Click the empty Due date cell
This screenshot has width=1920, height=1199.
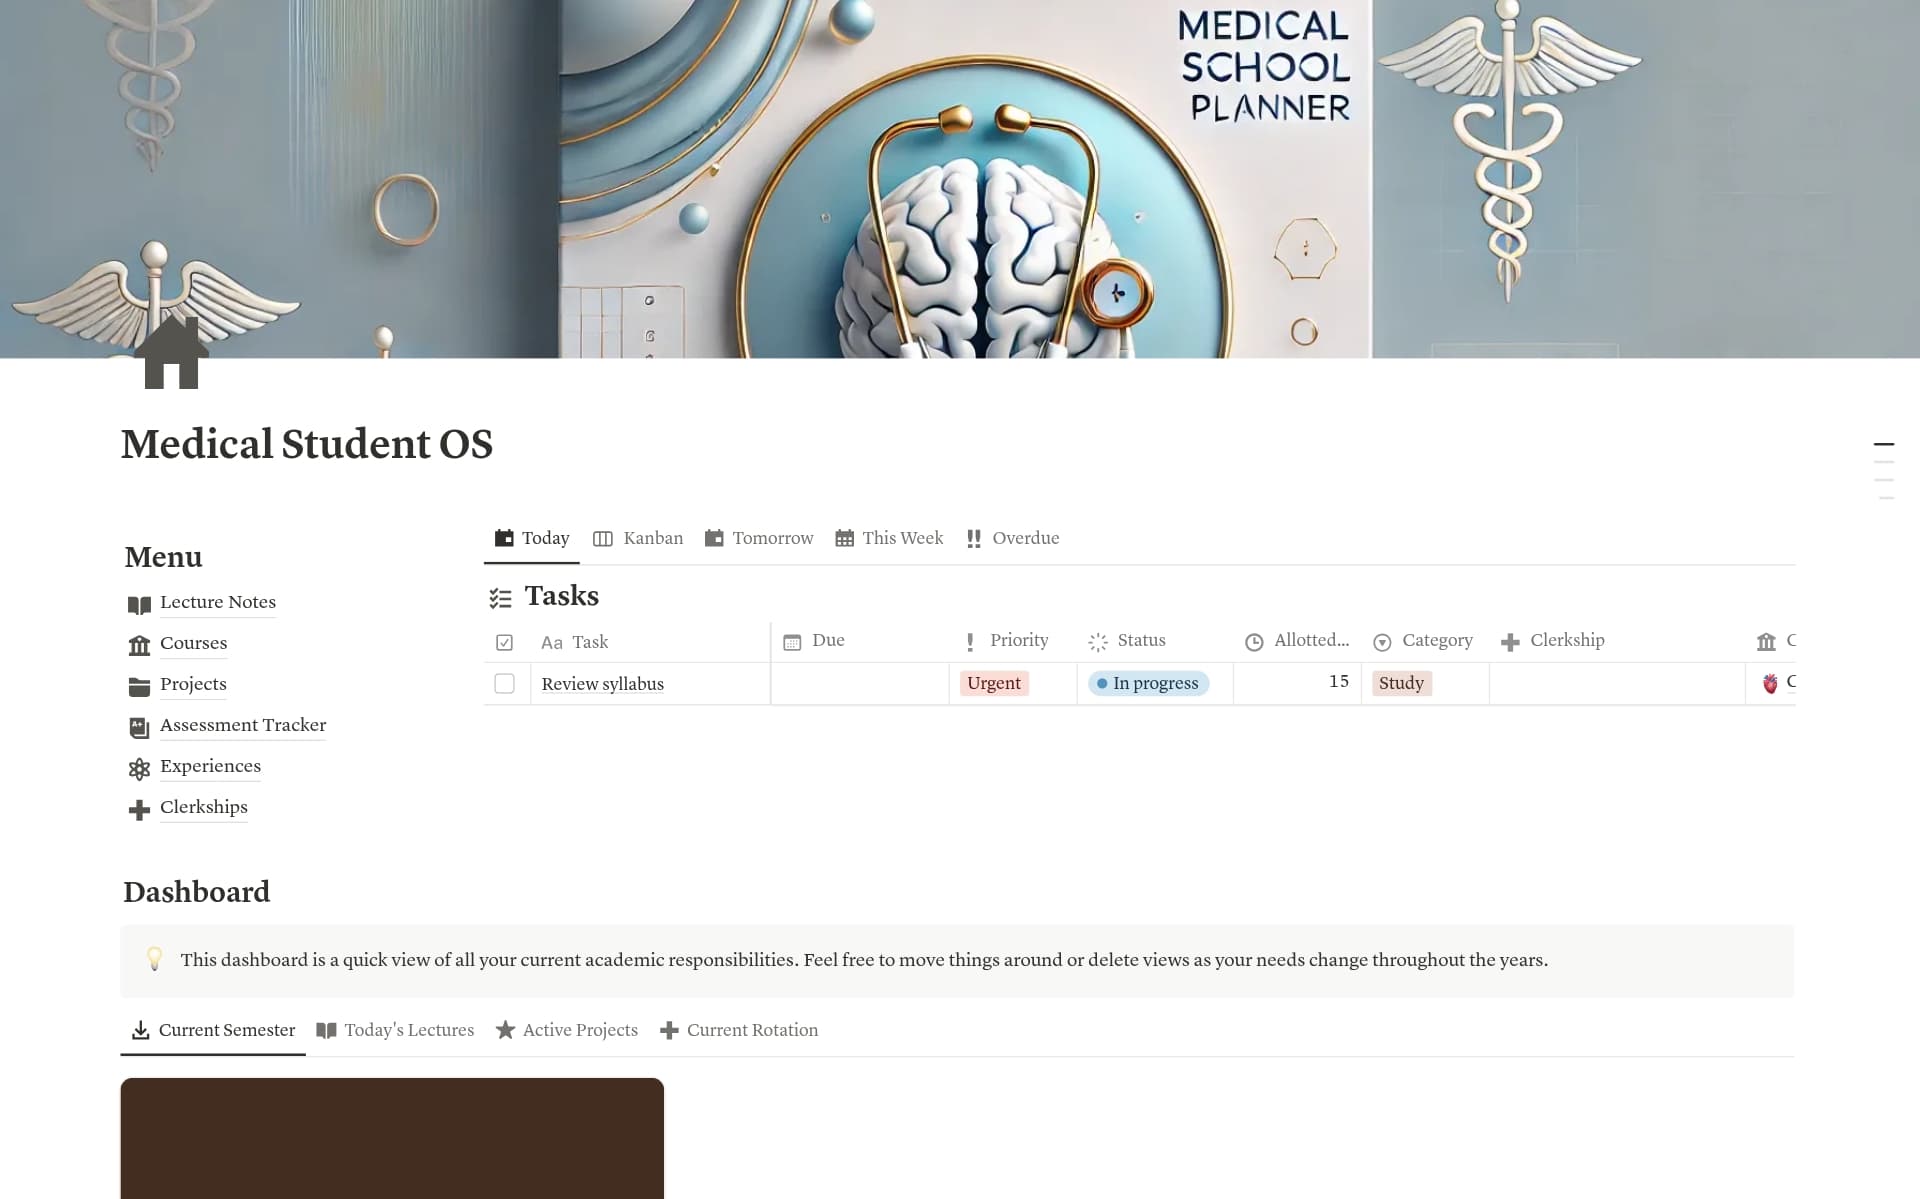860,684
